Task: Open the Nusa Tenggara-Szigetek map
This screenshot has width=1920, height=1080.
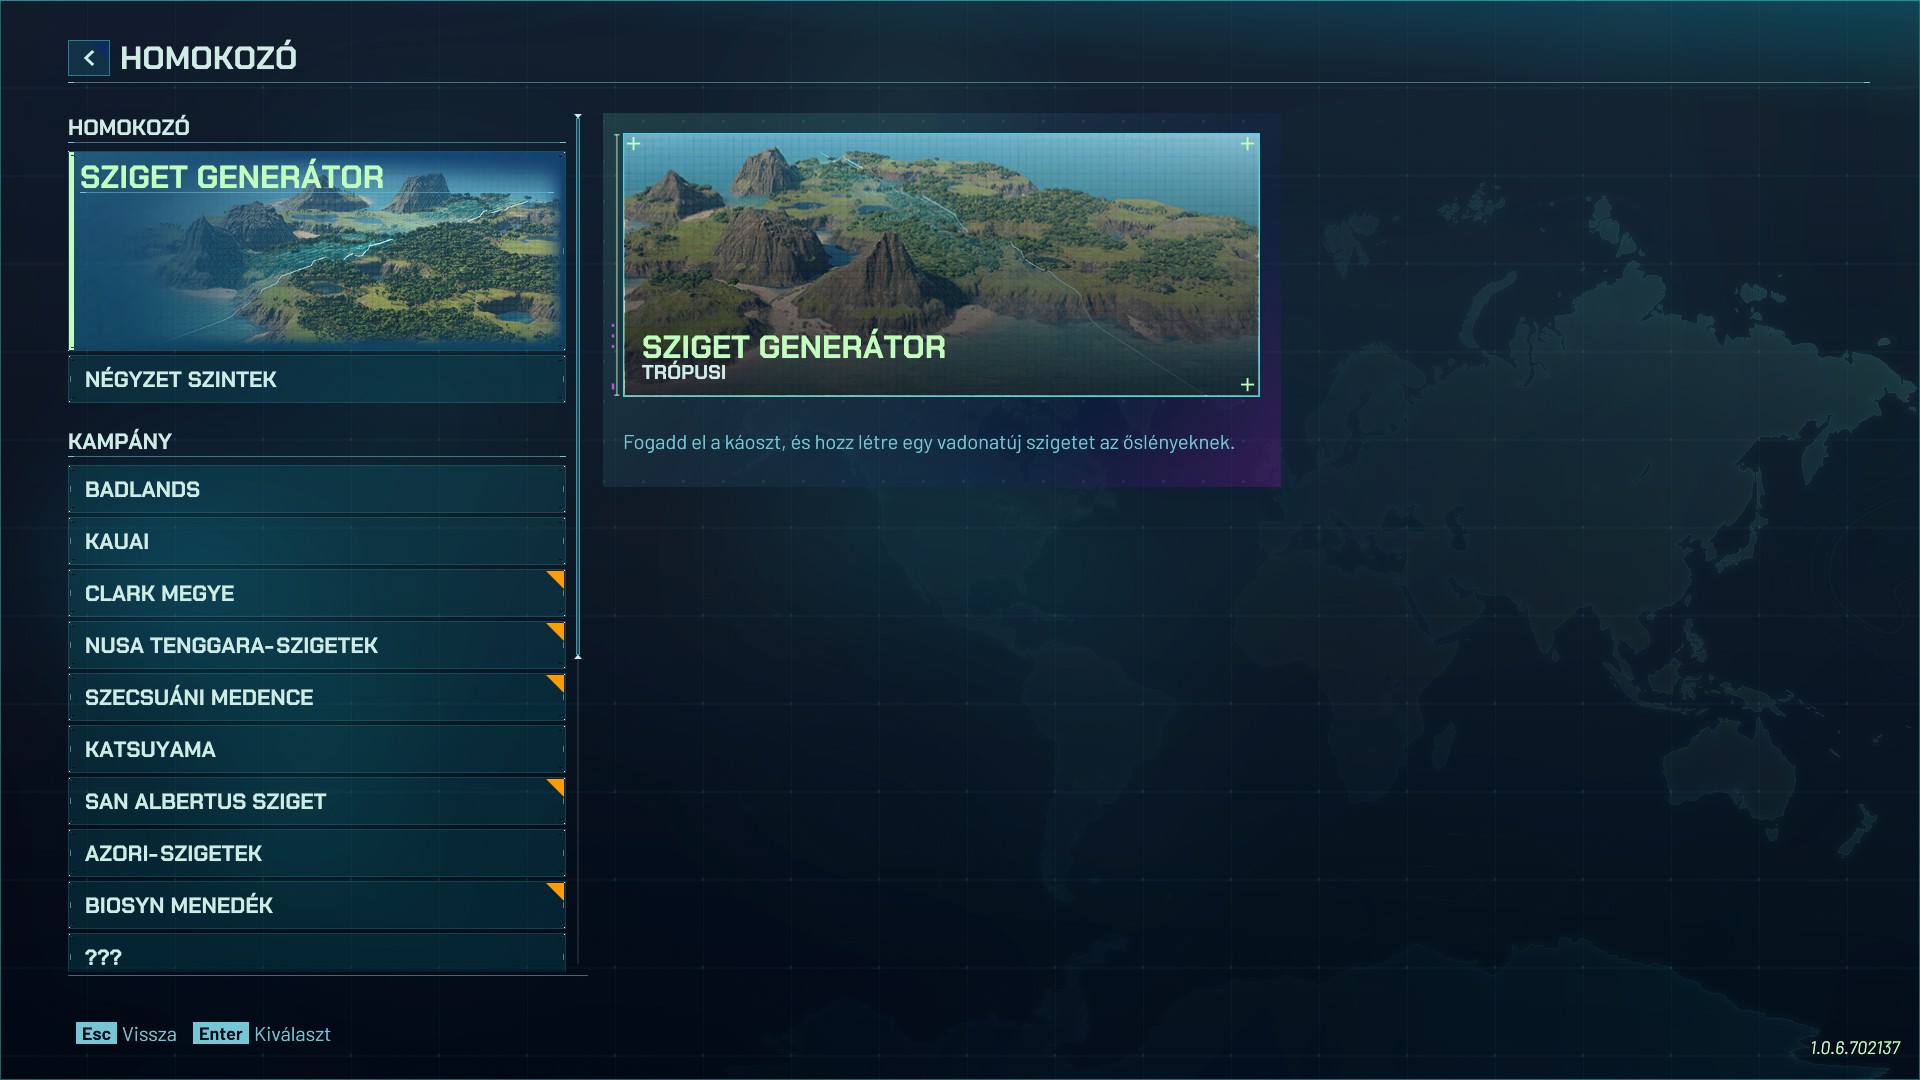Action: click(317, 646)
